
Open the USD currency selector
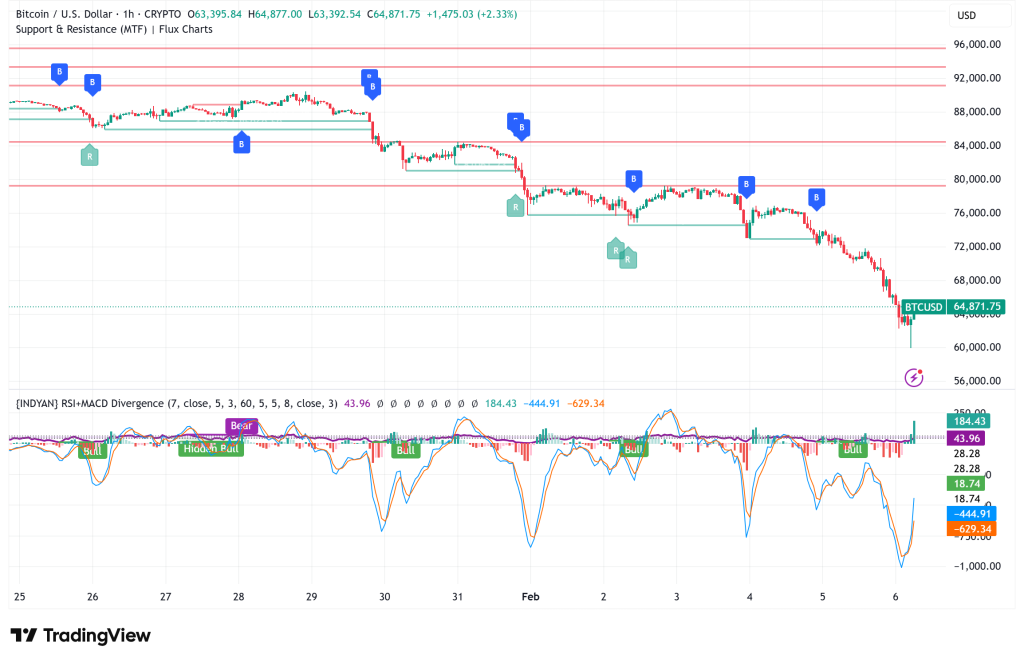pos(966,15)
